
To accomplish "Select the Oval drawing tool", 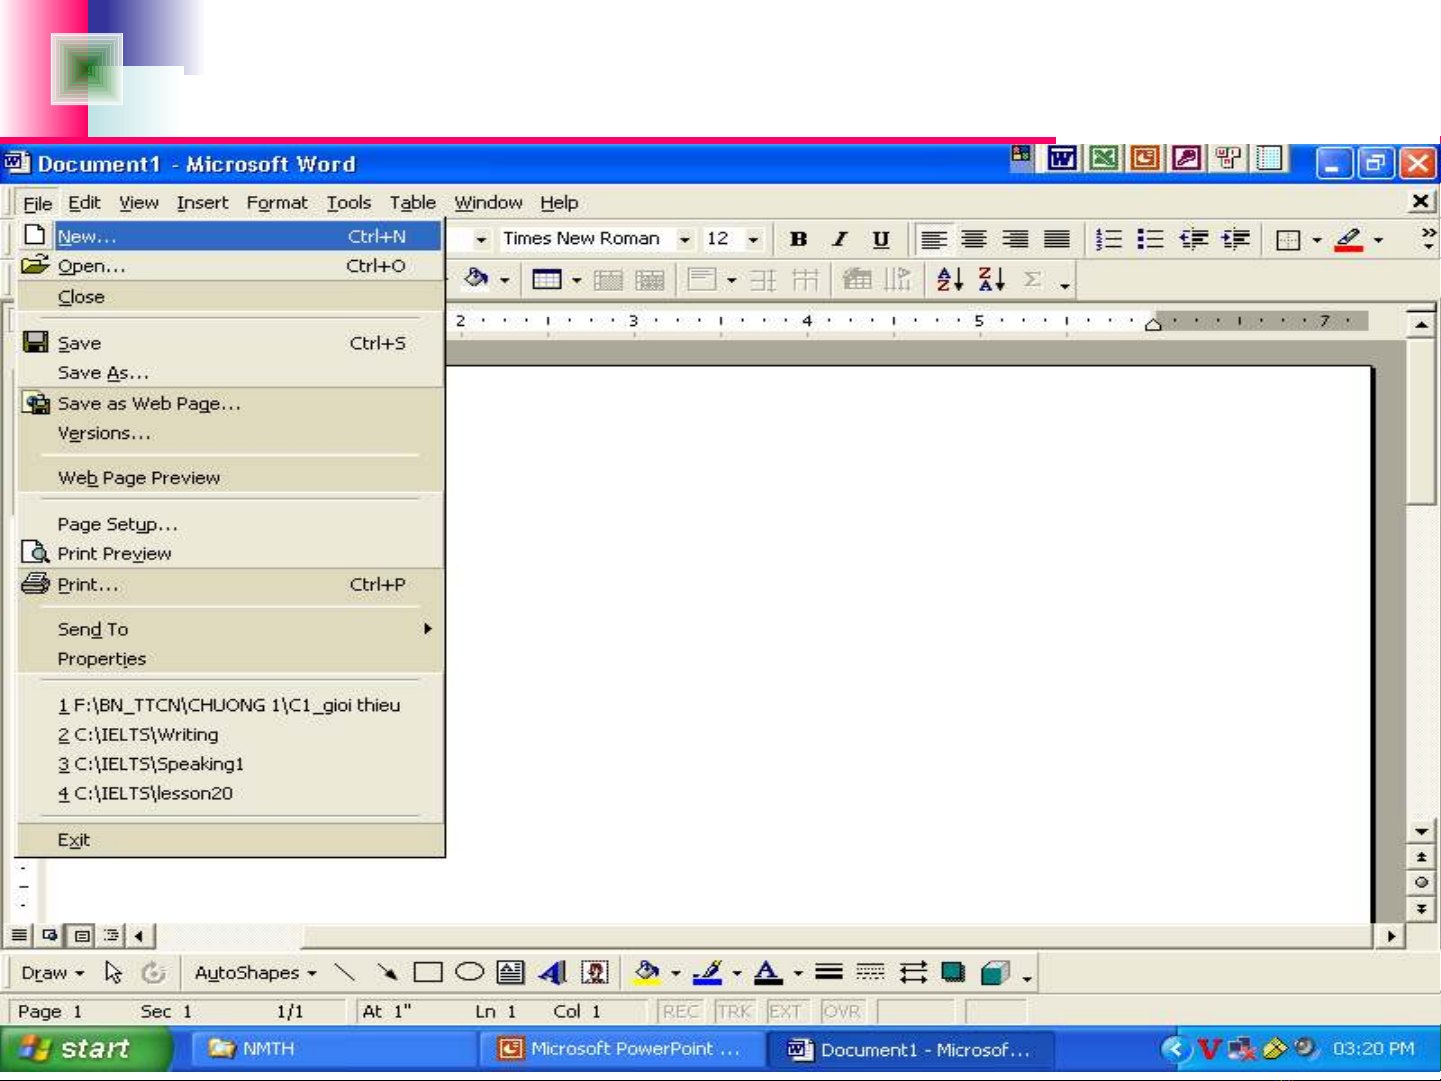I will [x=469, y=972].
